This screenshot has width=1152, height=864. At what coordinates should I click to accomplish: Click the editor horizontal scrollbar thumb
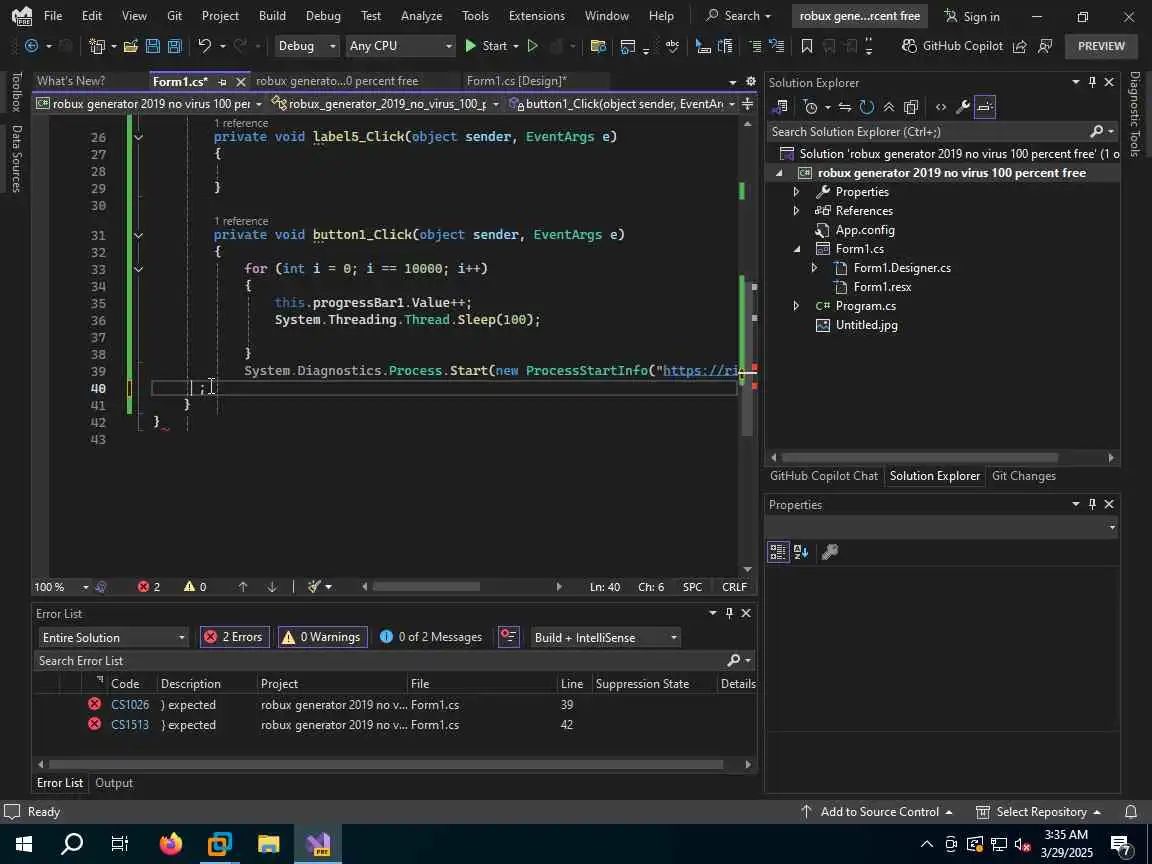(x=426, y=586)
